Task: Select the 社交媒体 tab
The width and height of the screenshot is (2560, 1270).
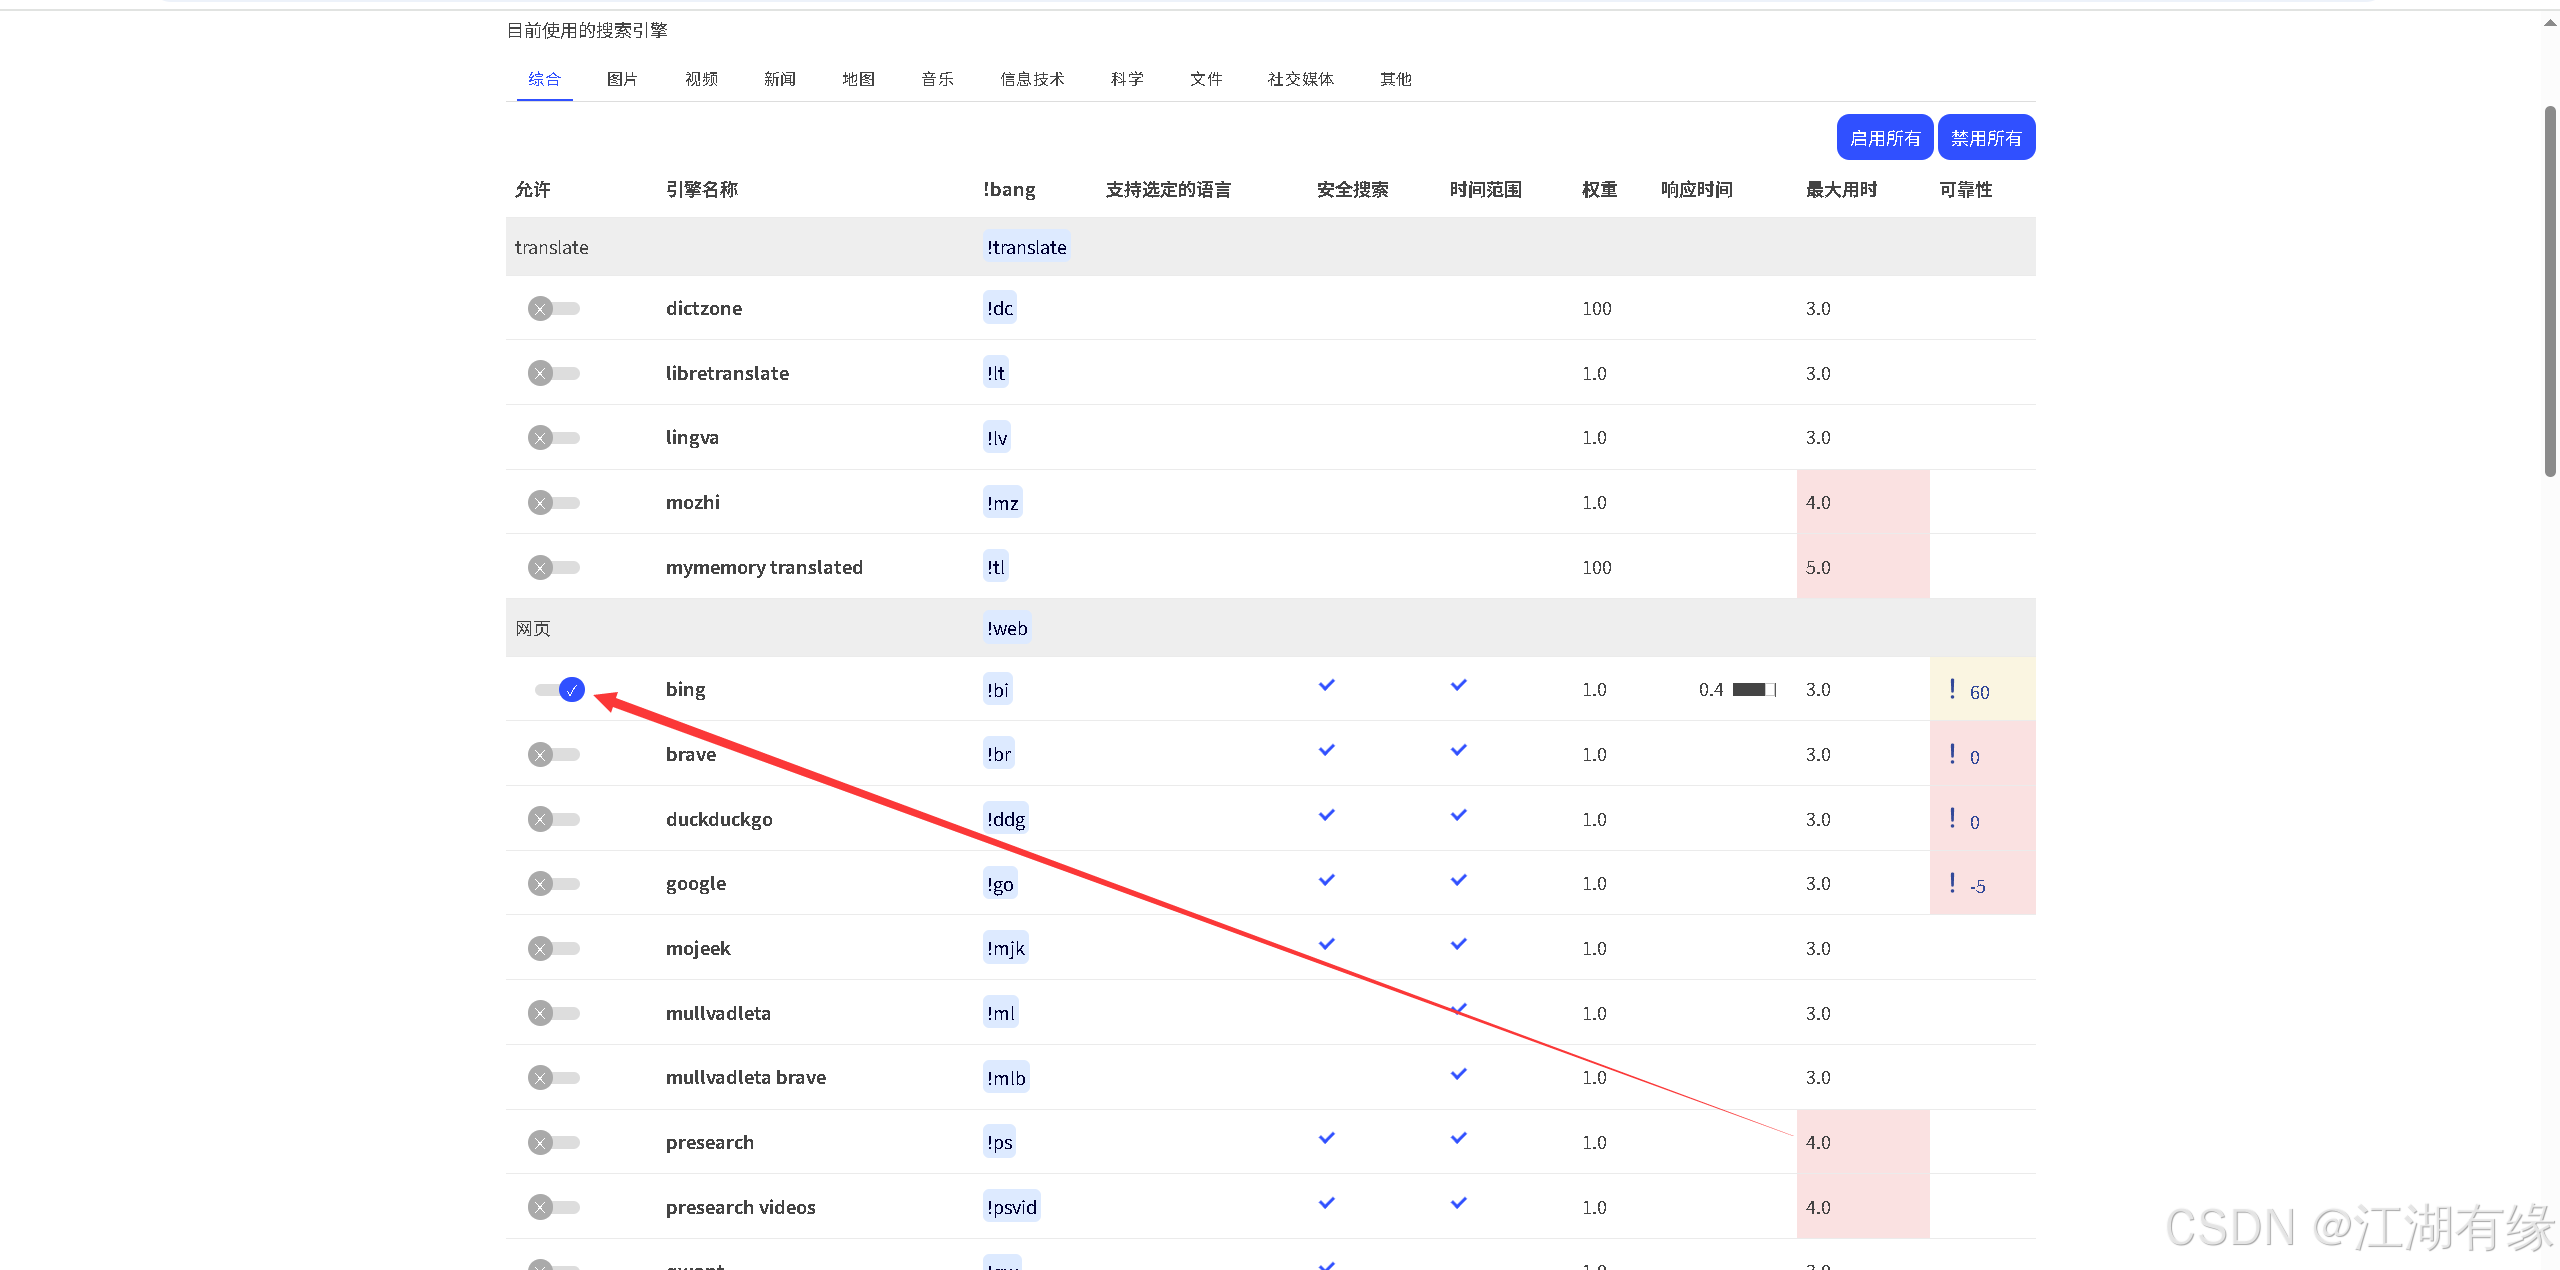Action: (1300, 79)
